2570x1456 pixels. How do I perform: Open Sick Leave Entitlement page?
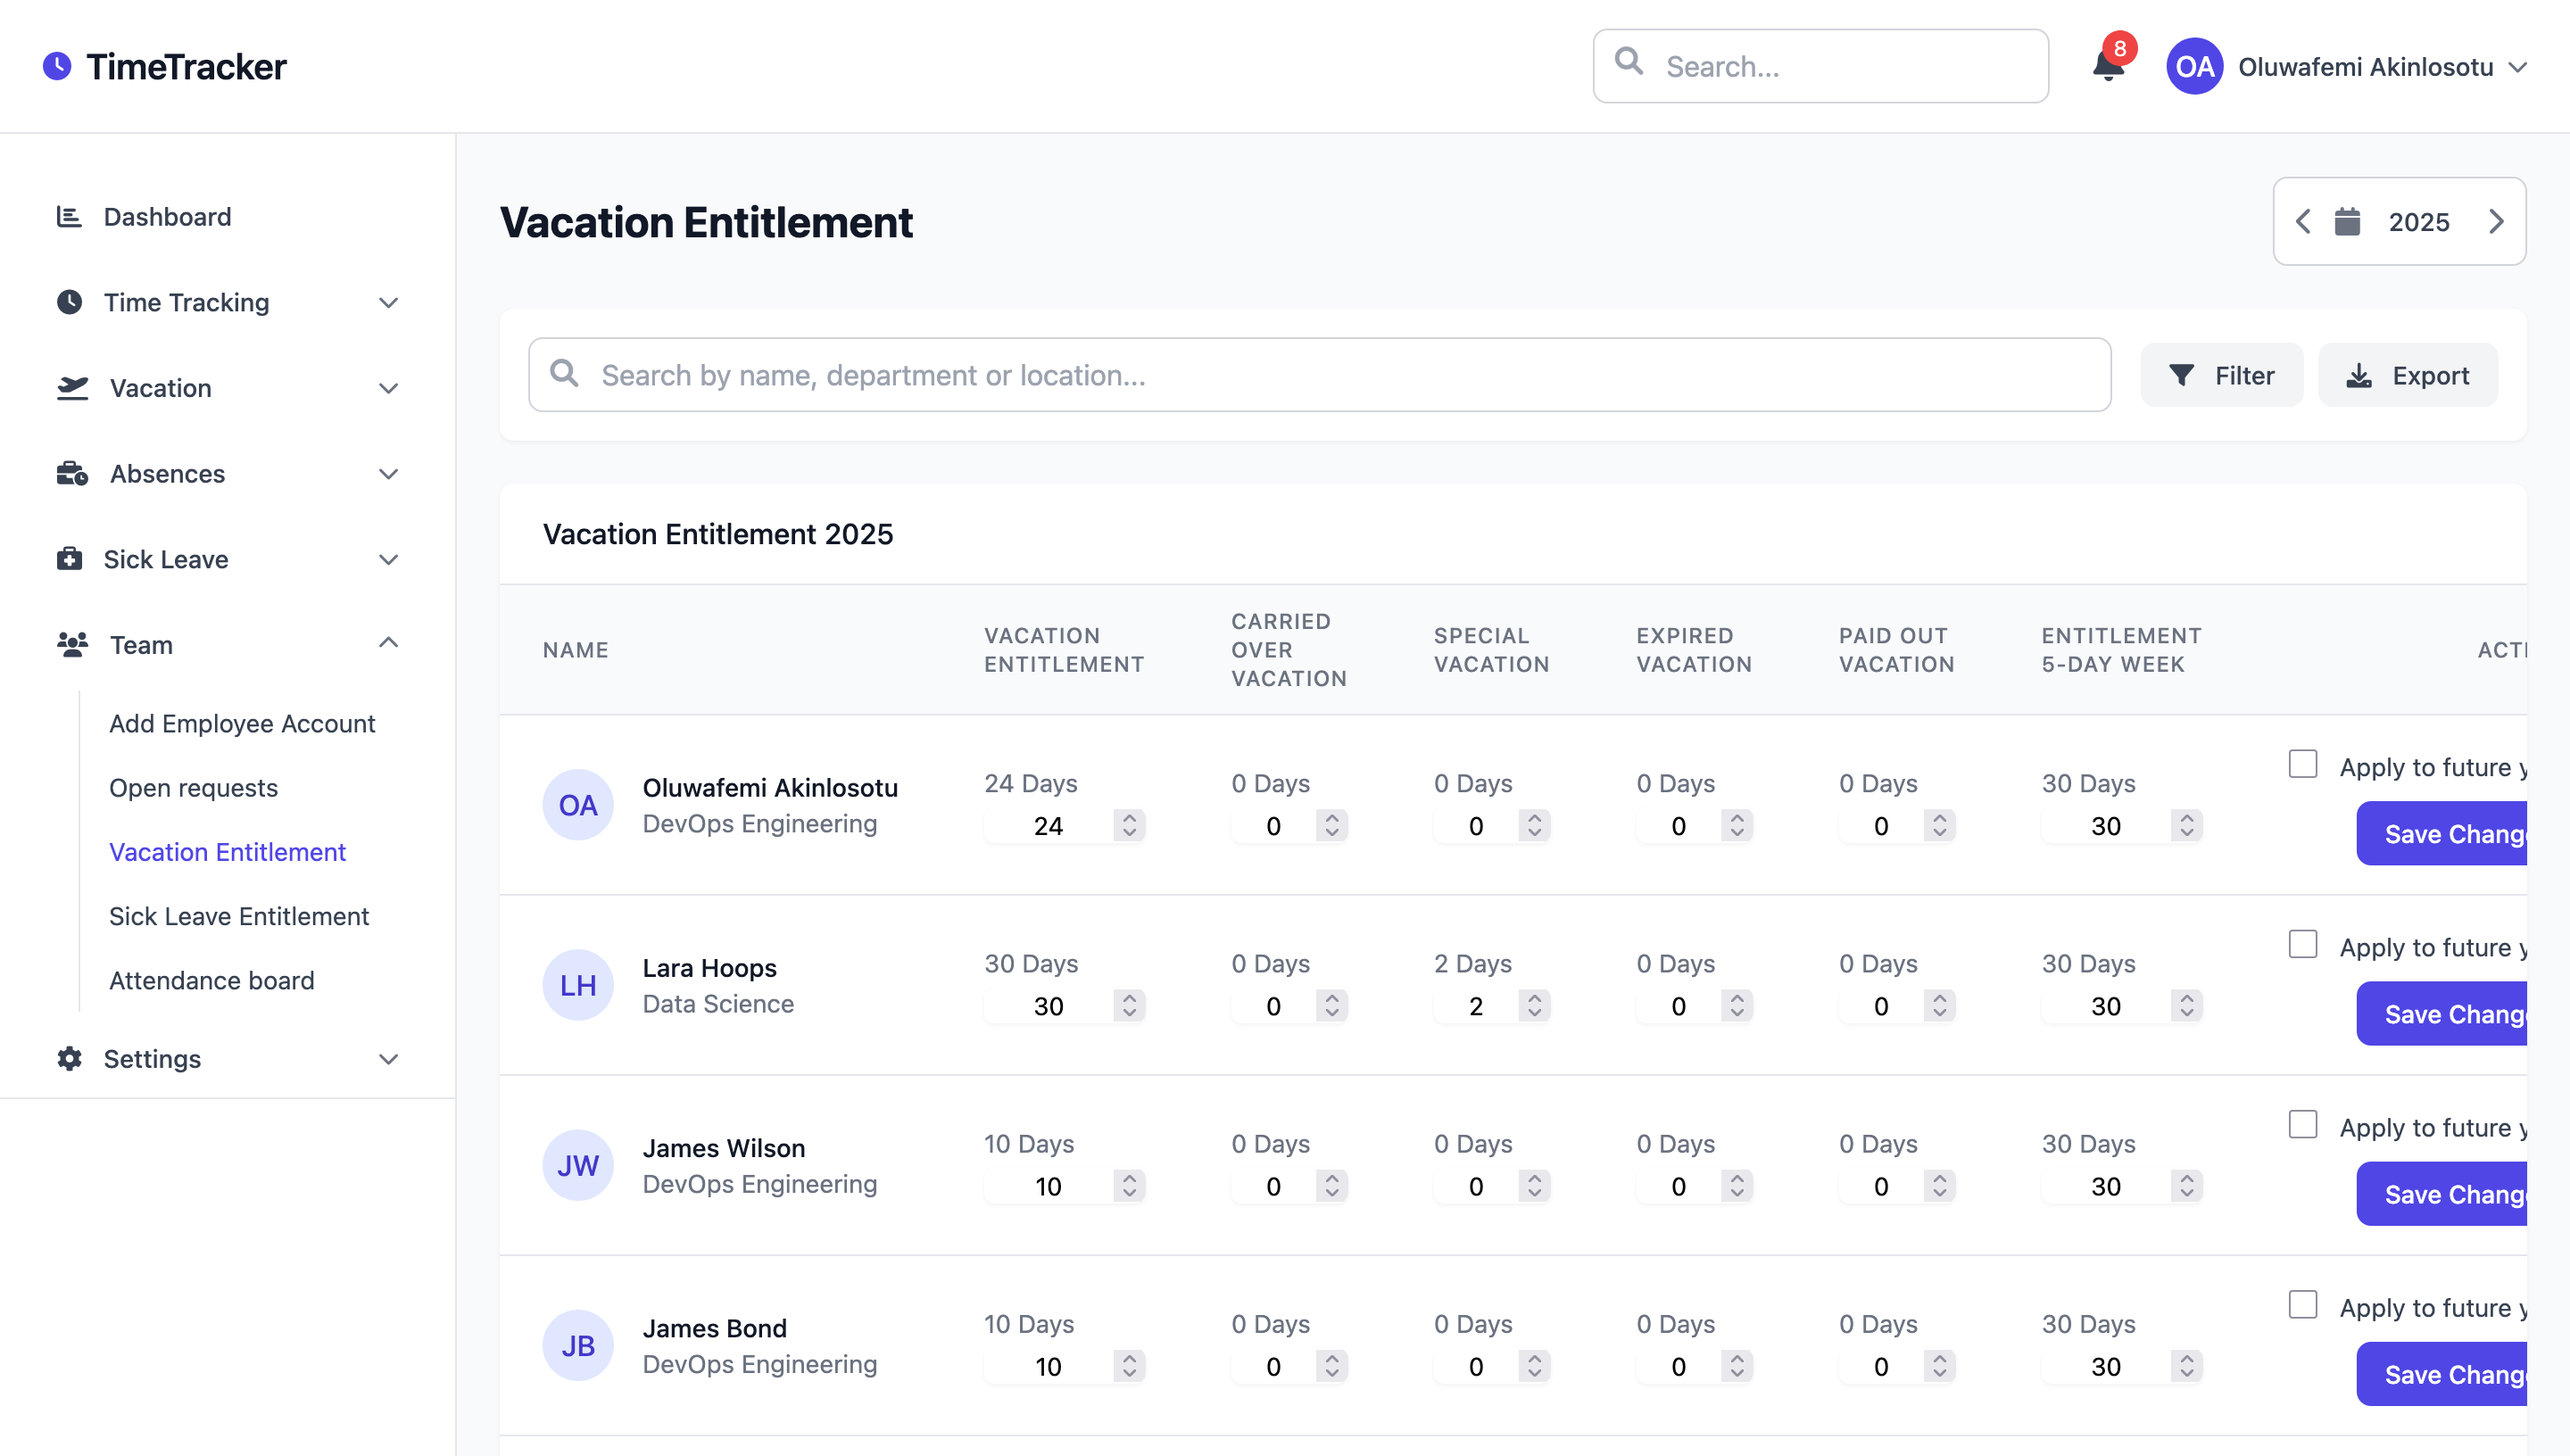(x=239, y=915)
